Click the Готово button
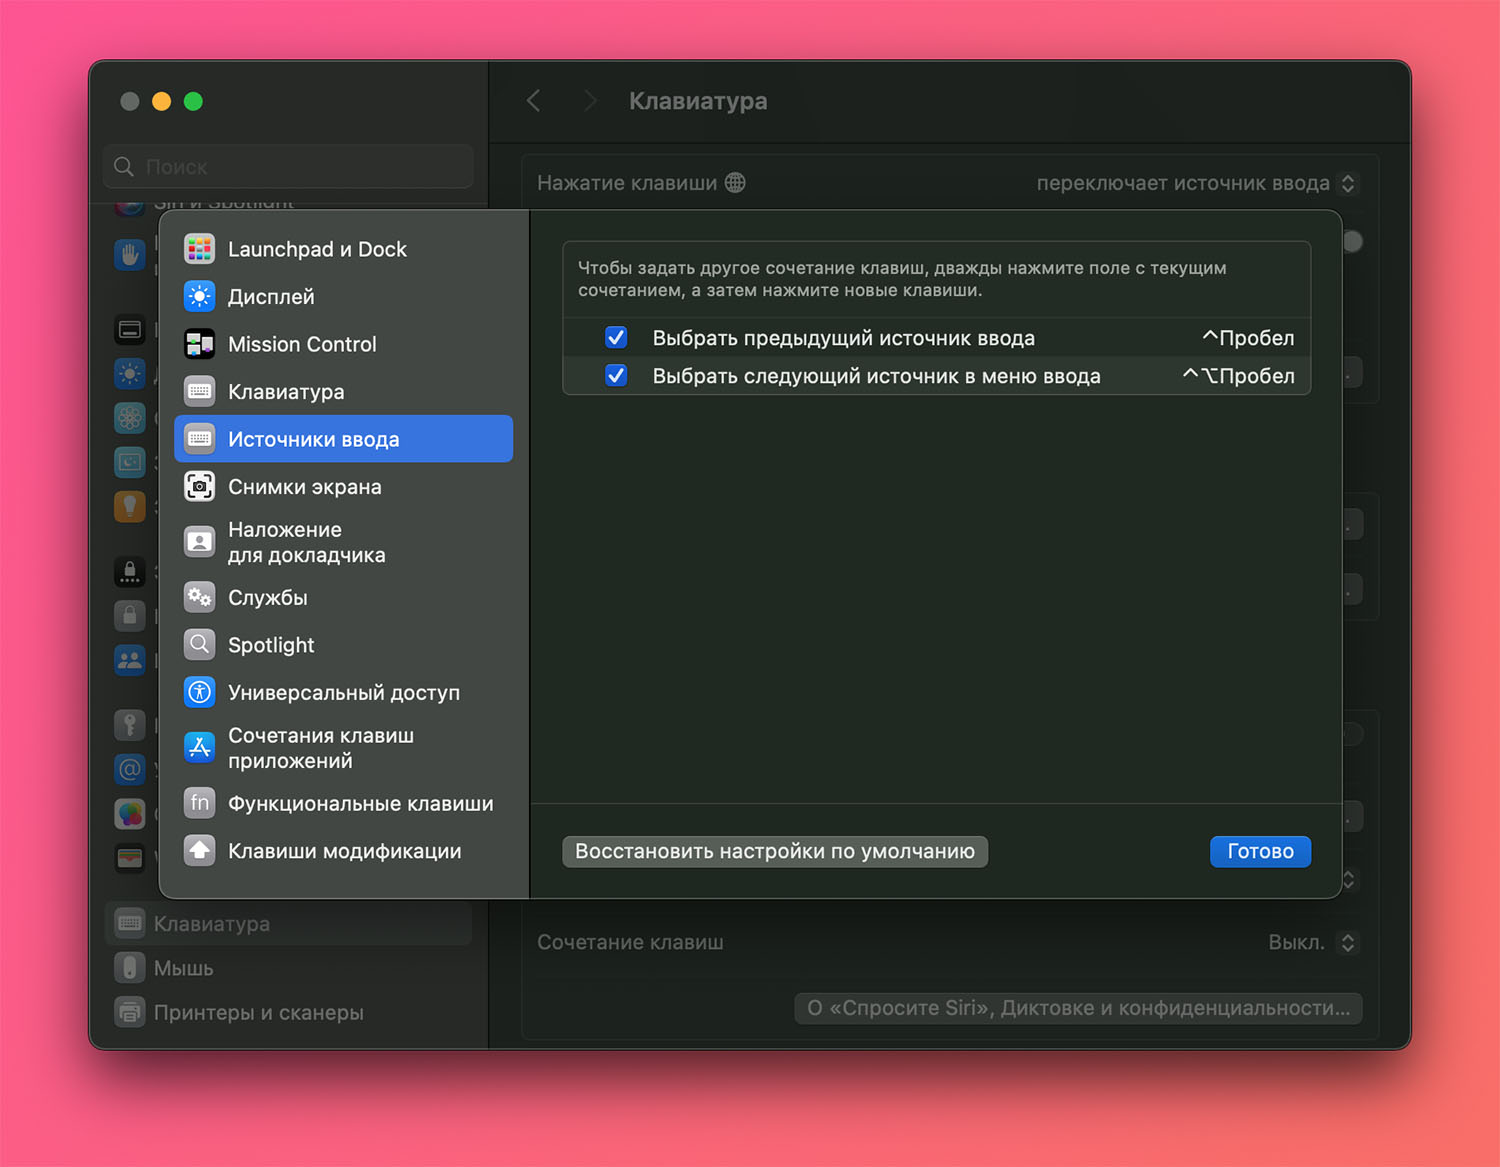The image size is (1500, 1167). 1259,851
